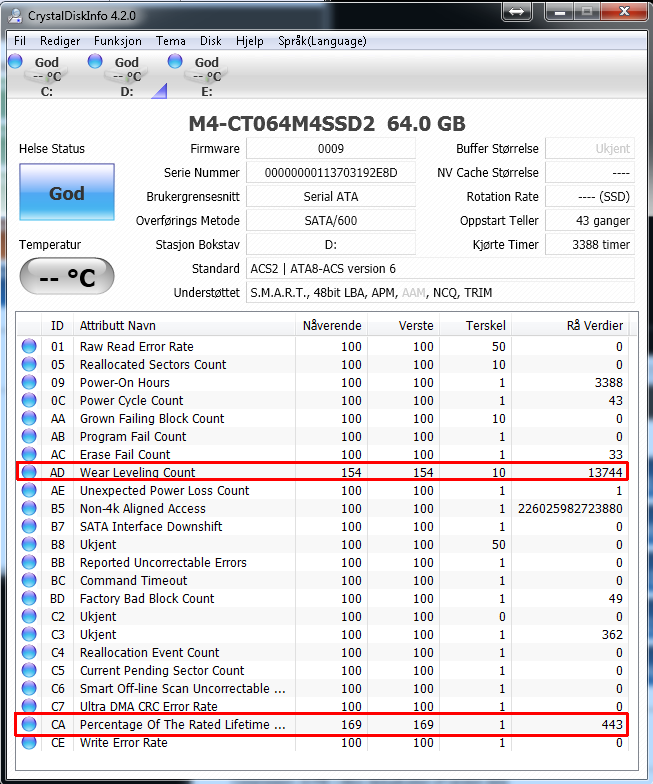
Task: Select drive C: status orb
Action: [x=16, y=61]
